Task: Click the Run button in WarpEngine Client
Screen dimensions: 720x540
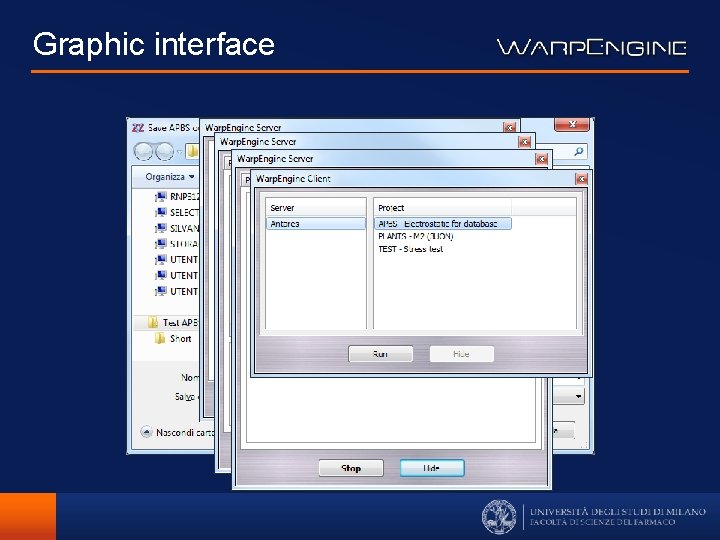Action: click(380, 354)
